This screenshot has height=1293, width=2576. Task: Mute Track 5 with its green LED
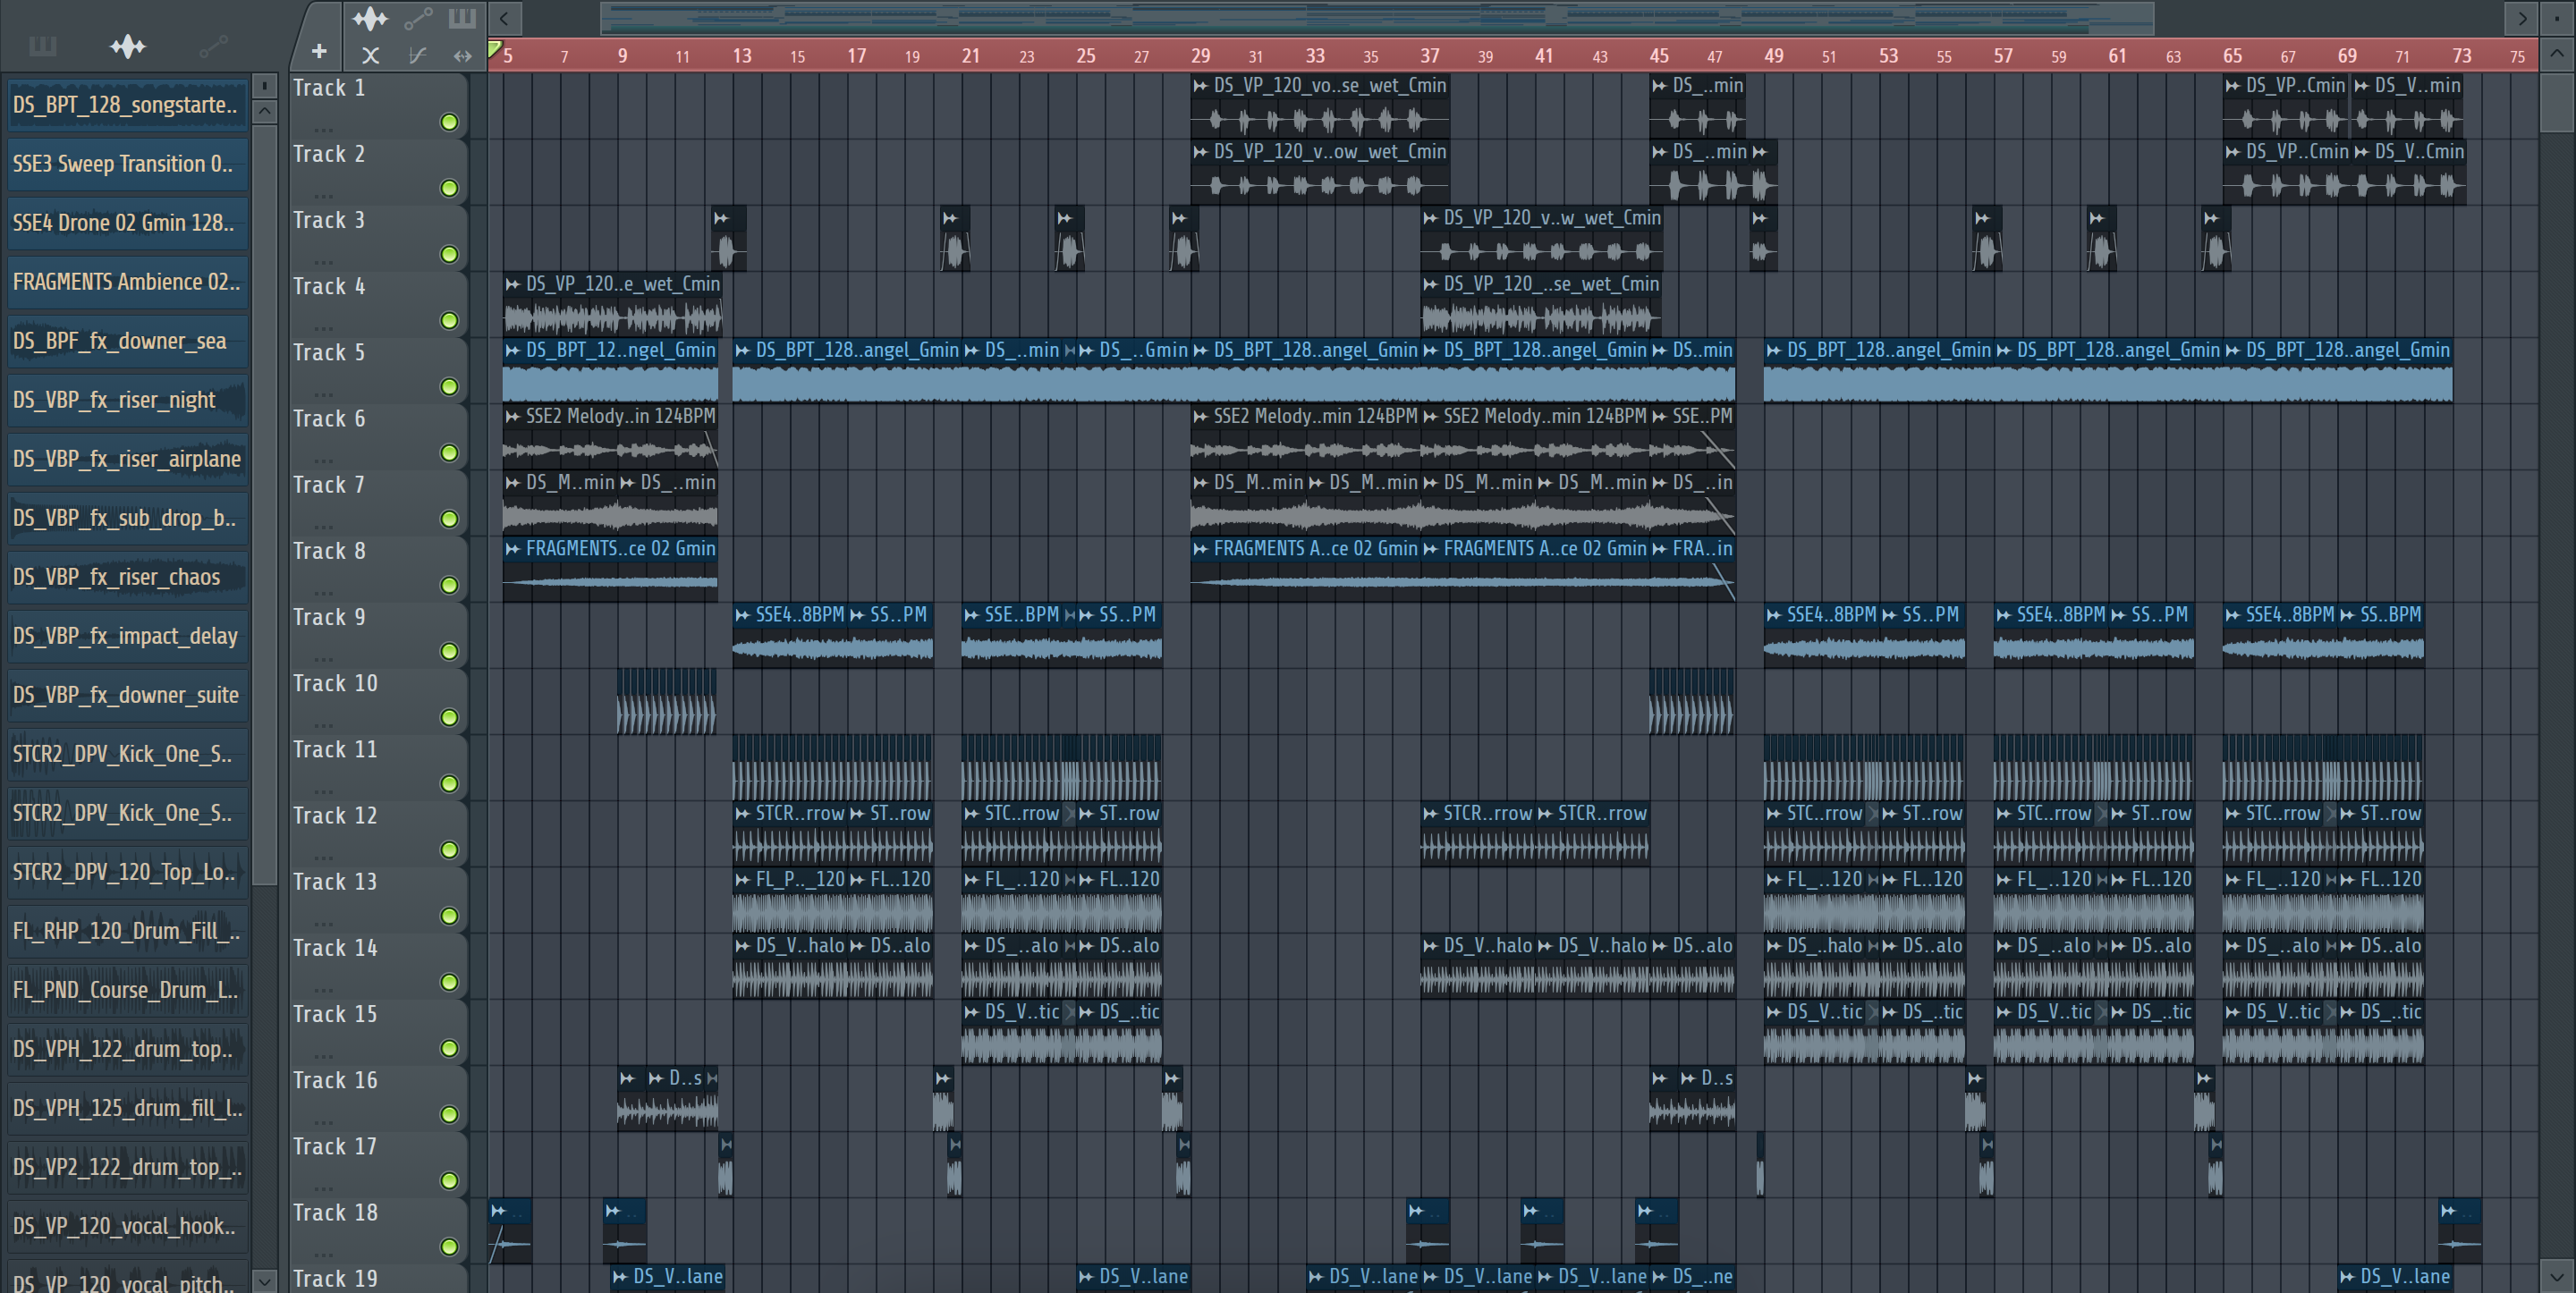coord(450,386)
